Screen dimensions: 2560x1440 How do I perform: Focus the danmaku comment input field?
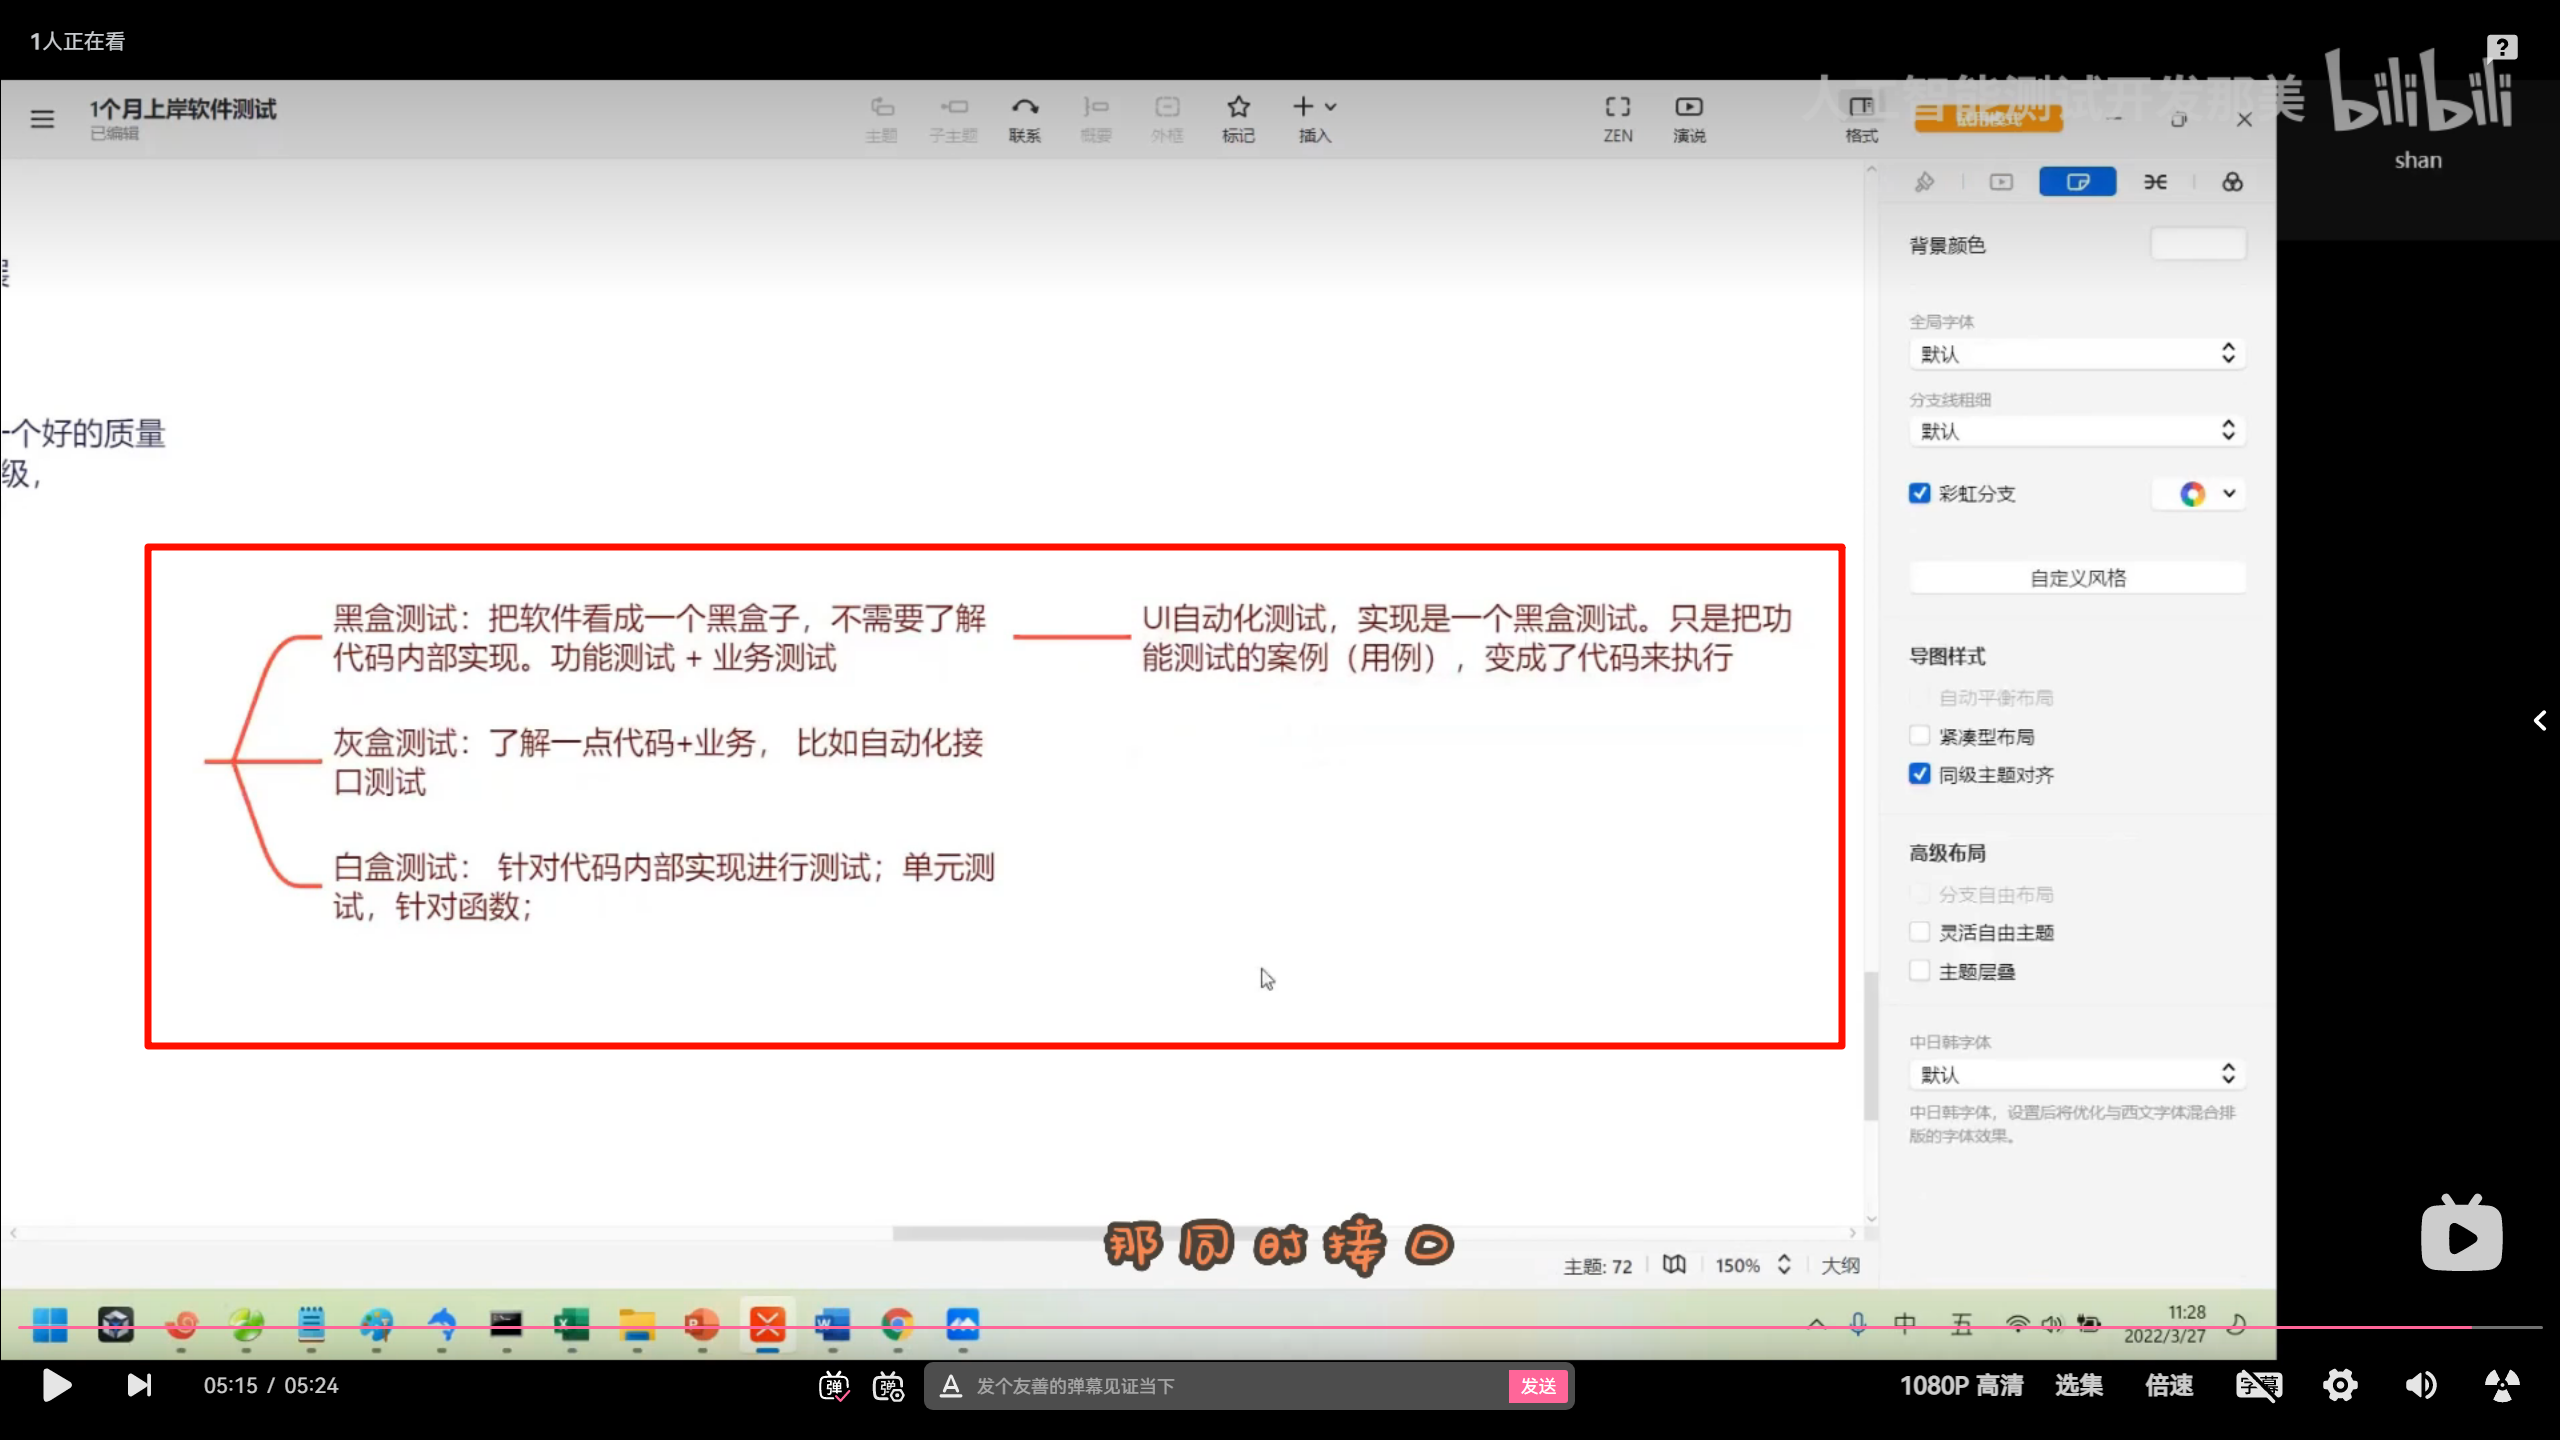[x=1236, y=1386]
